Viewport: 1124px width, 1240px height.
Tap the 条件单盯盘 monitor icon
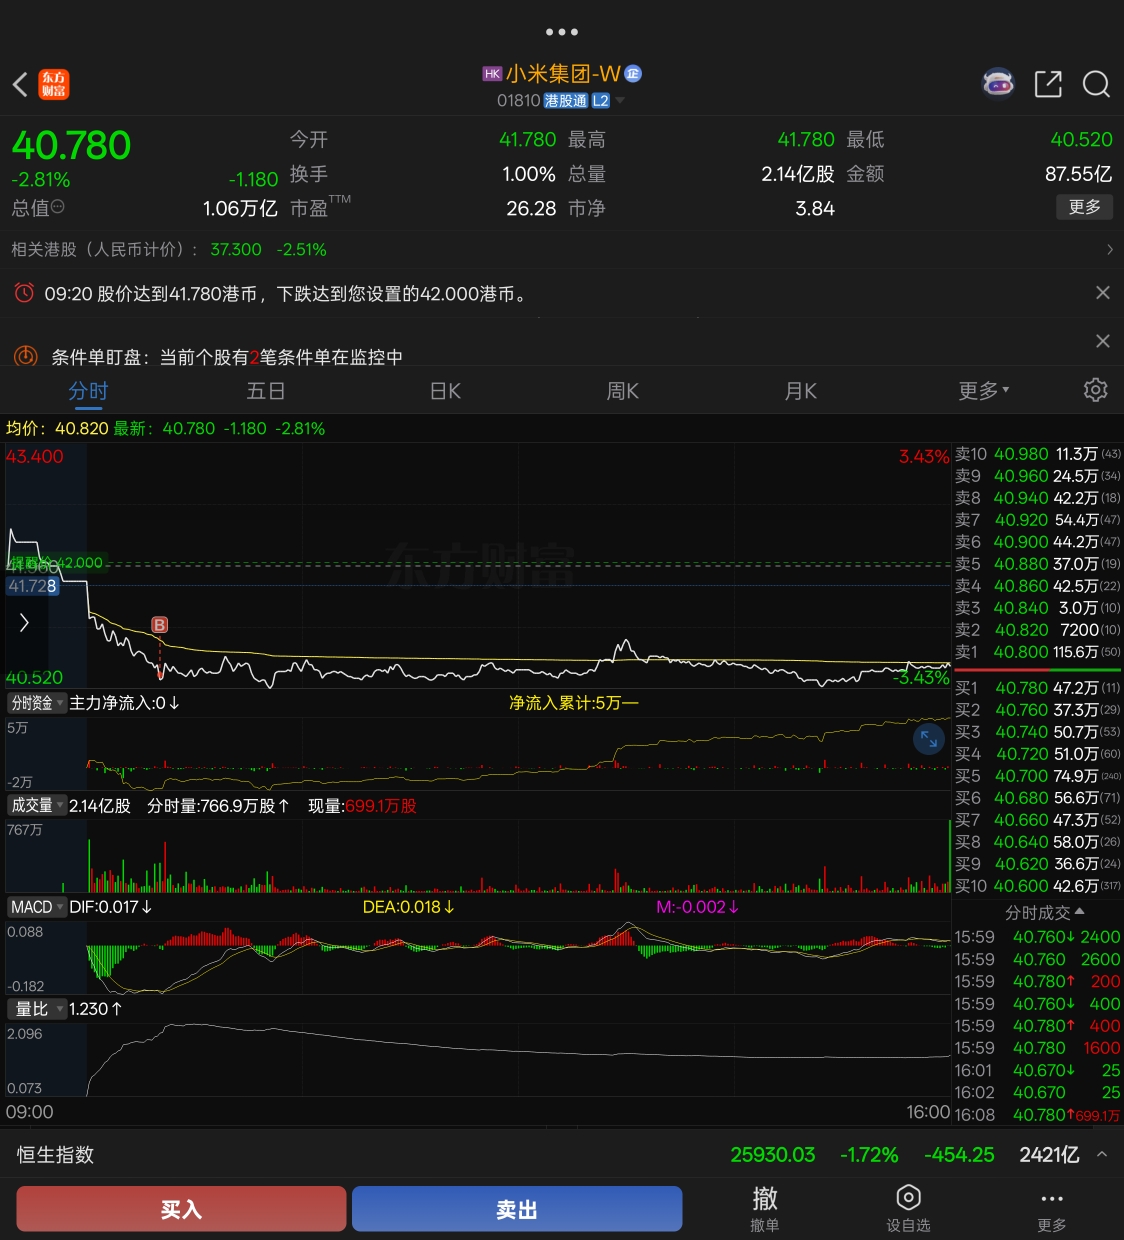click(25, 356)
